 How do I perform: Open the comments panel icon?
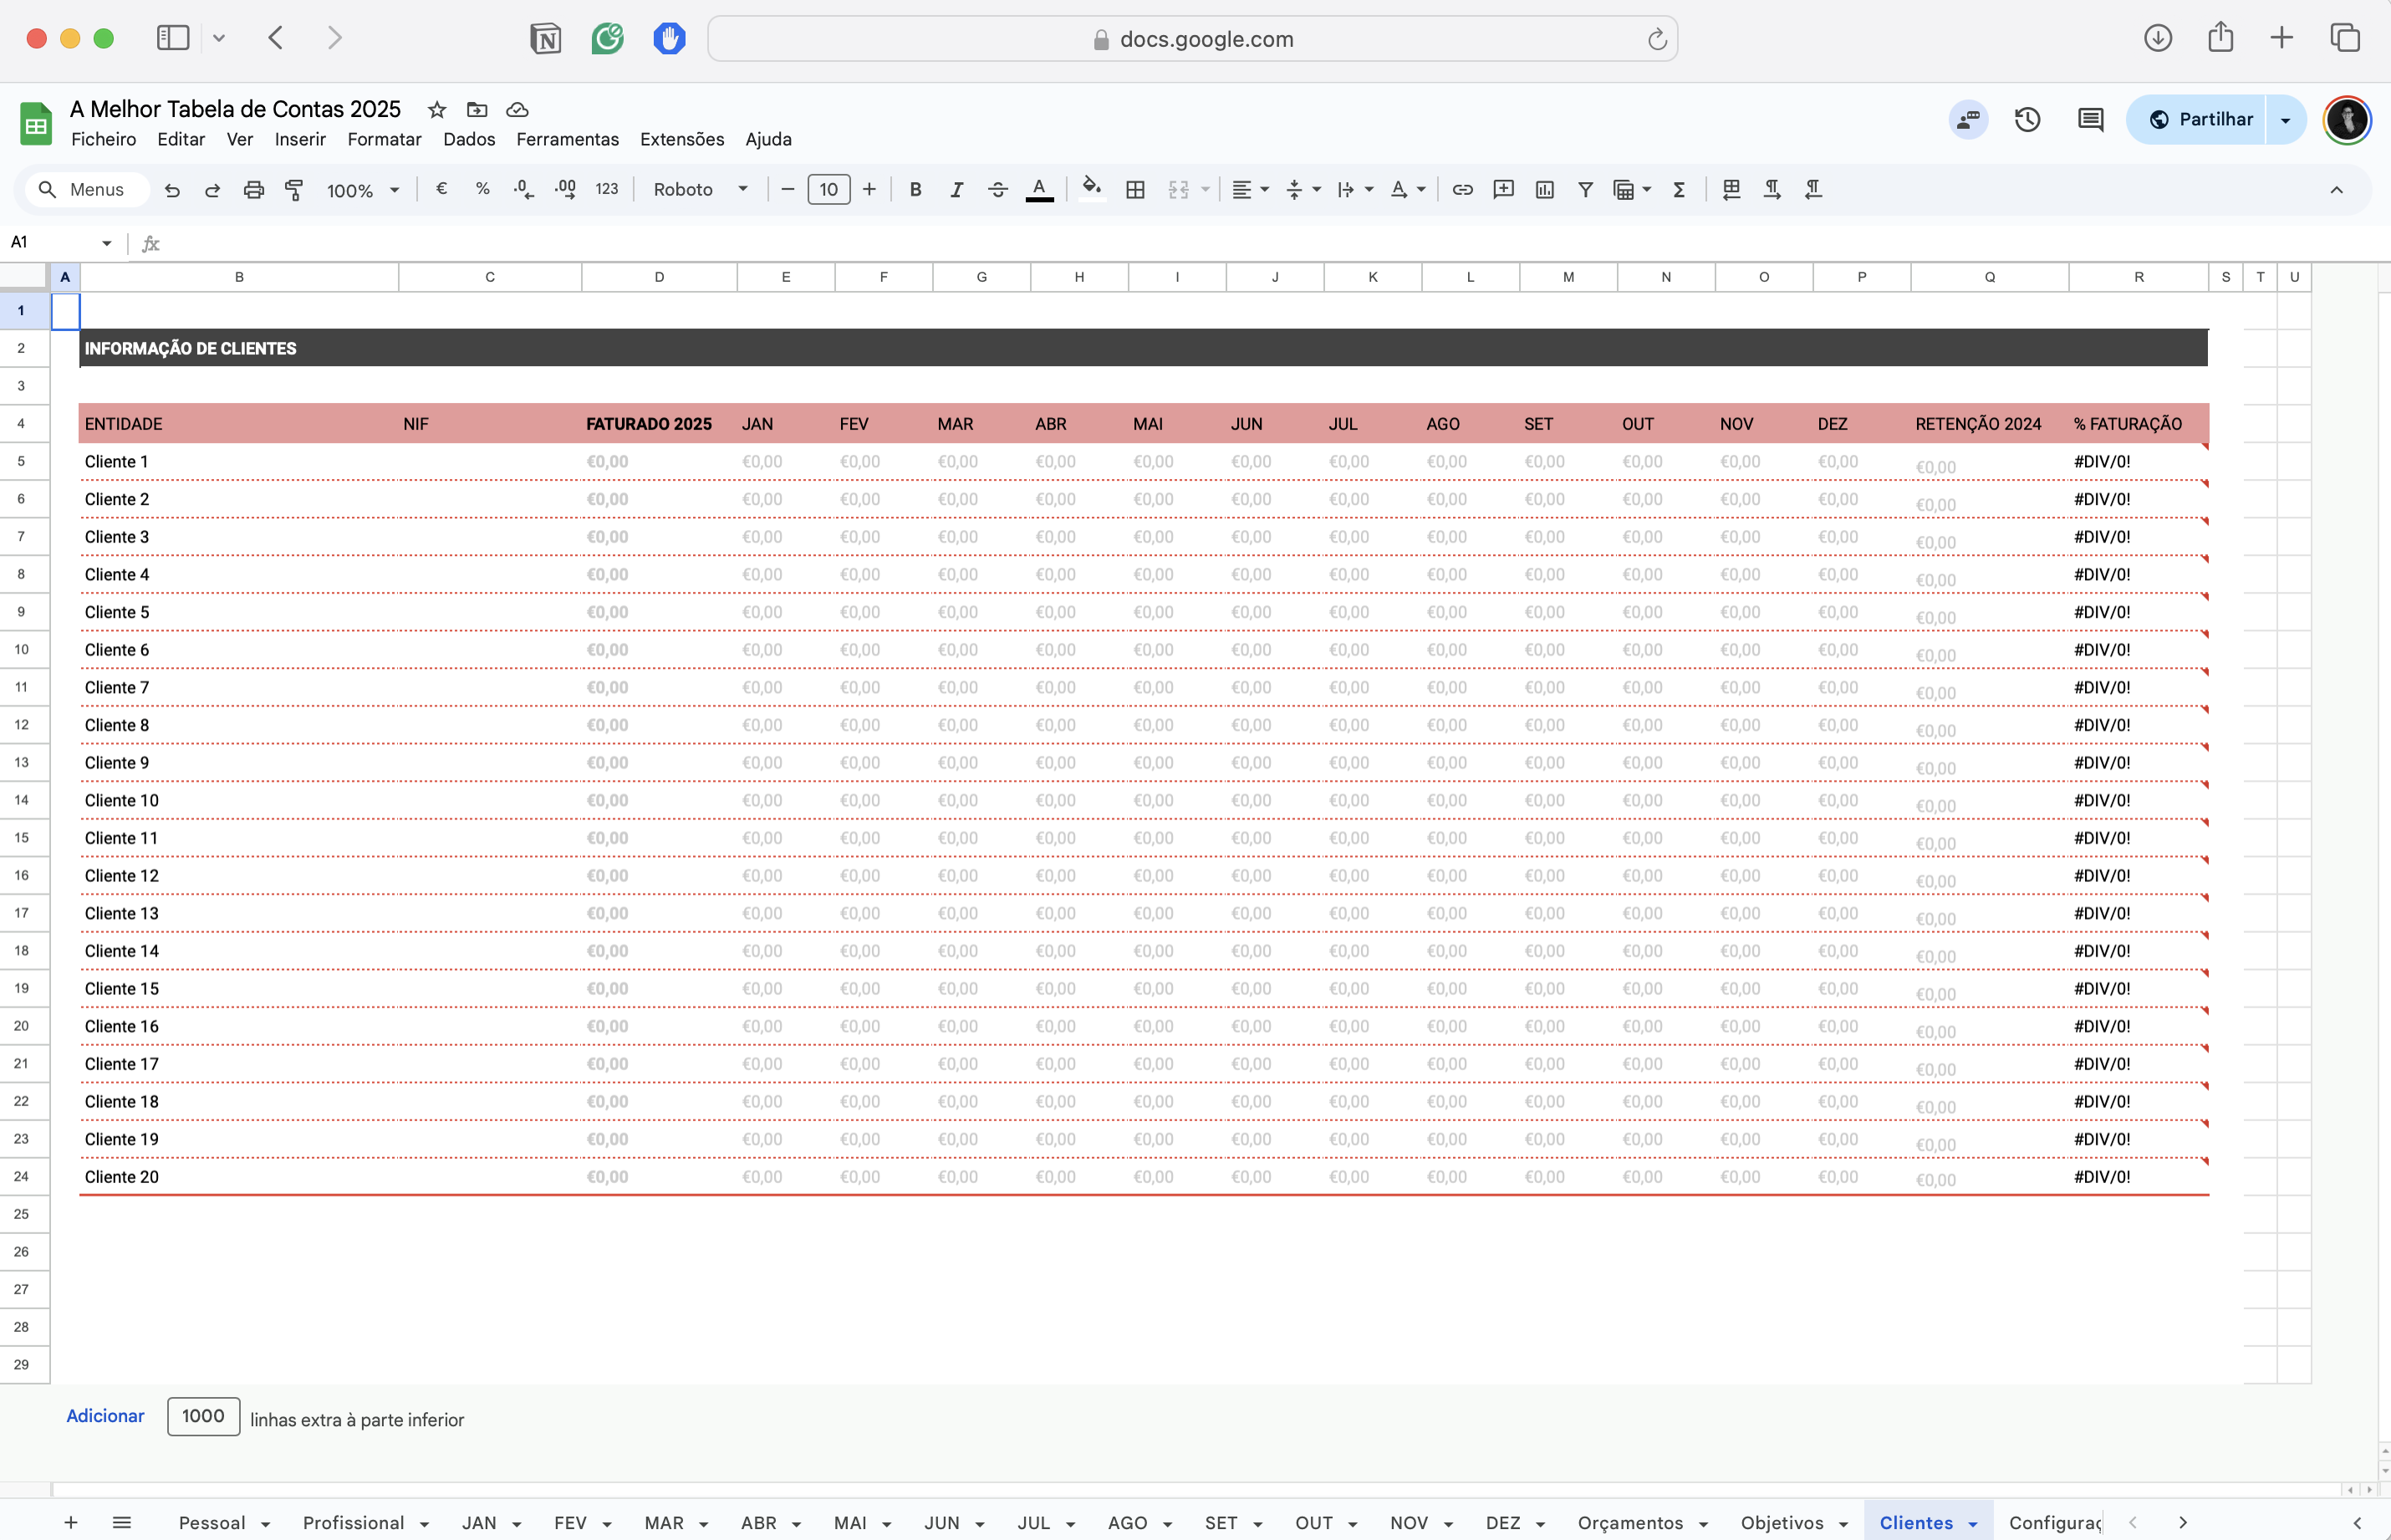pyautogui.click(x=2090, y=120)
